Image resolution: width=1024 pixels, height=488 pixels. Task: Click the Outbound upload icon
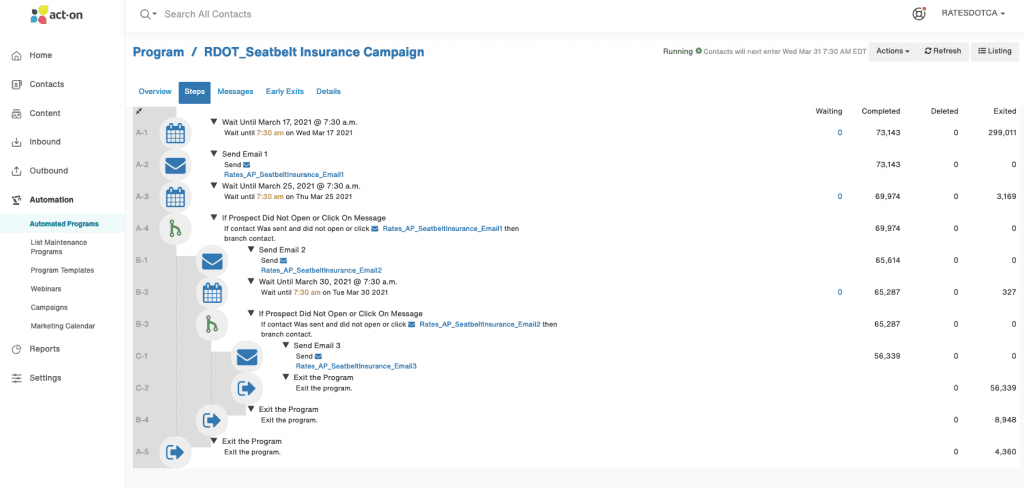click(x=17, y=171)
